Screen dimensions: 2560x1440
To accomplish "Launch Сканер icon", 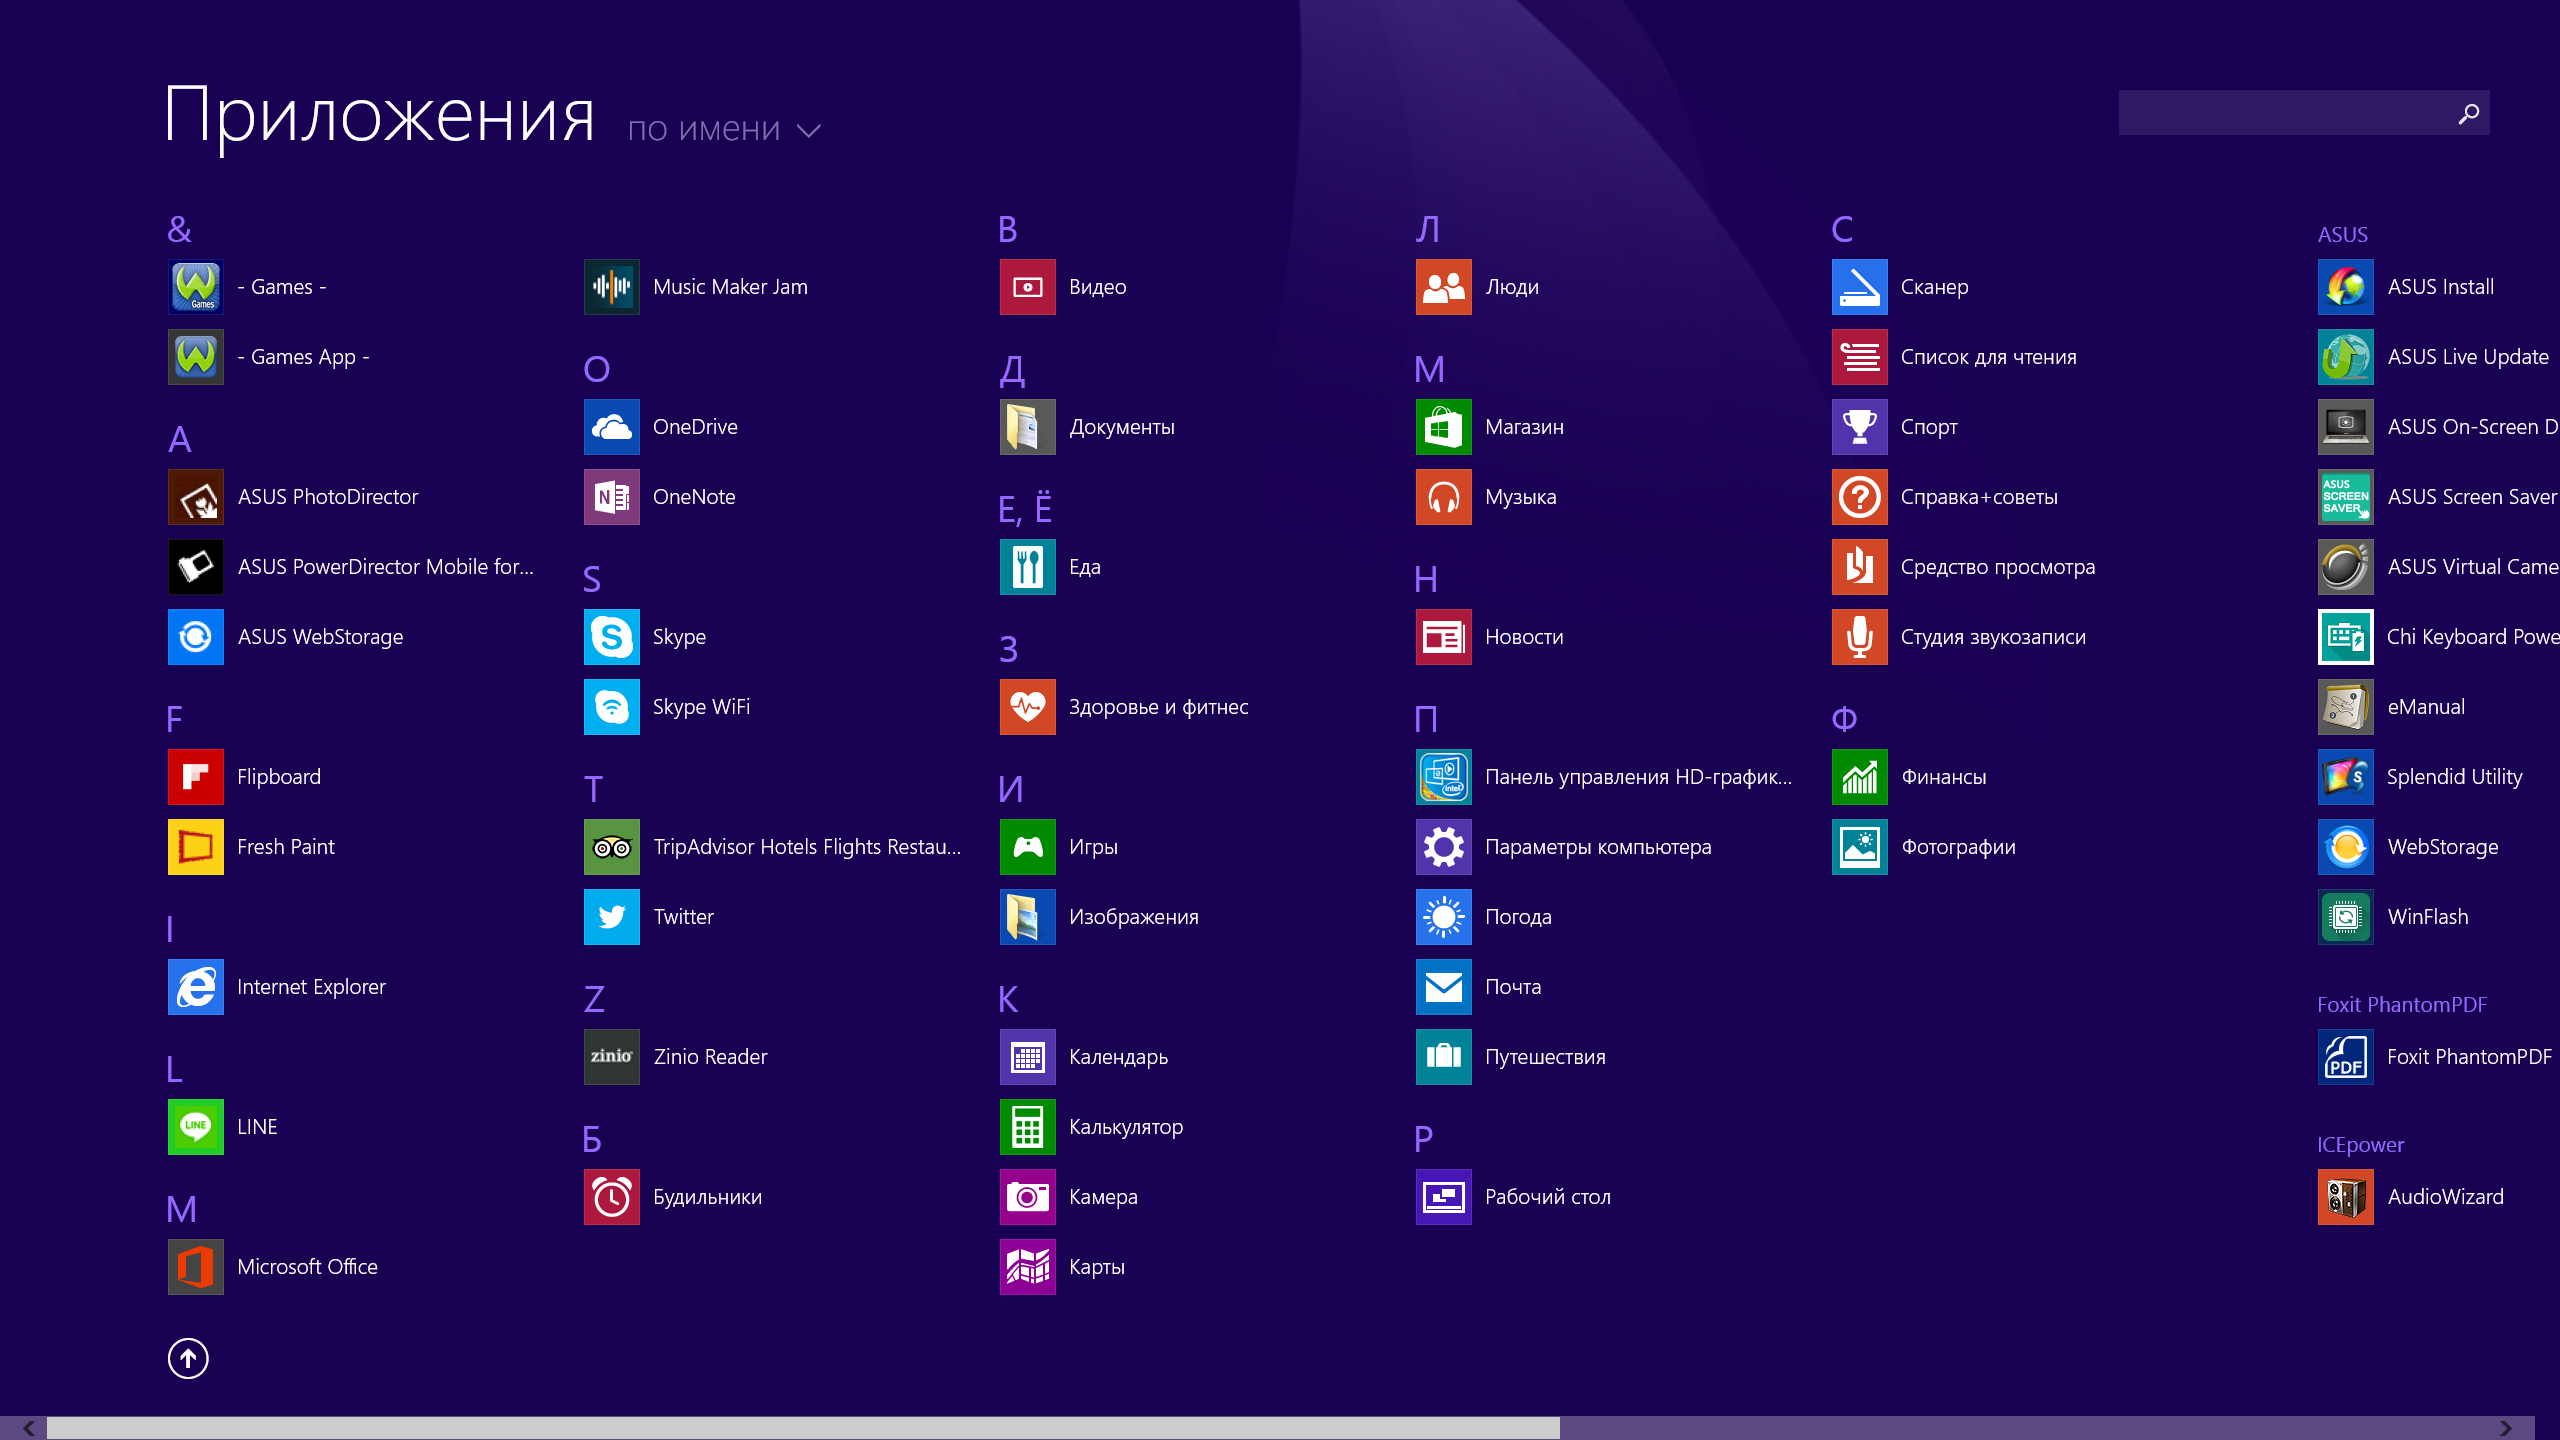I will point(1859,287).
